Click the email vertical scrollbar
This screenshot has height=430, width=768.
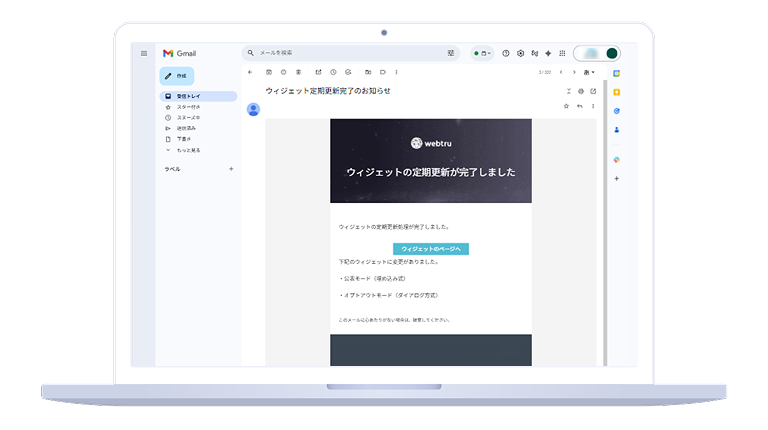click(x=605, y=223)
